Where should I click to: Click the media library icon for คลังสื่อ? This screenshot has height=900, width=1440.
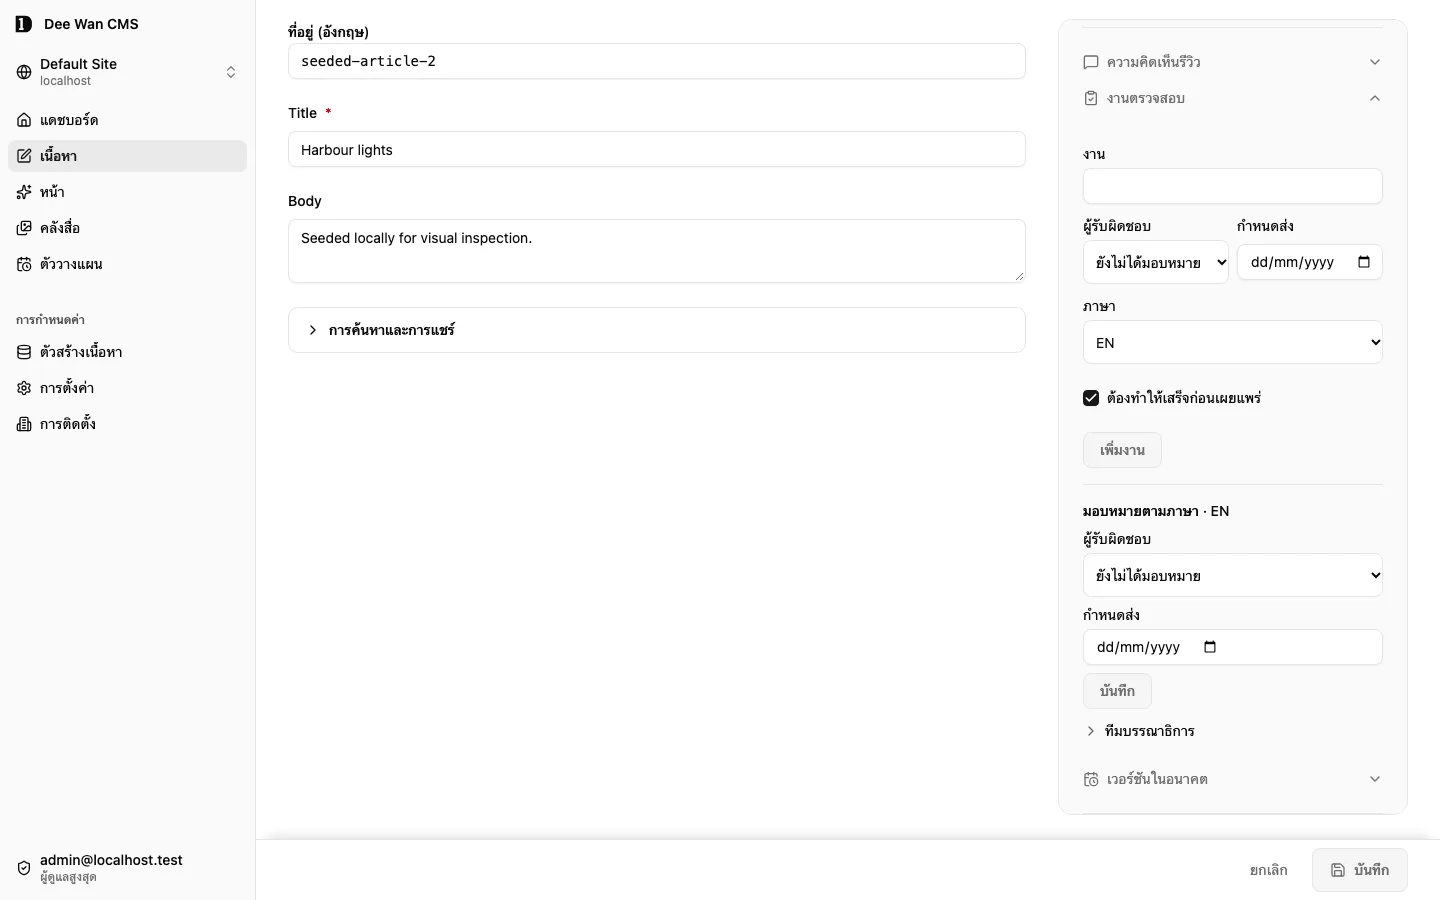coord(24,228)
